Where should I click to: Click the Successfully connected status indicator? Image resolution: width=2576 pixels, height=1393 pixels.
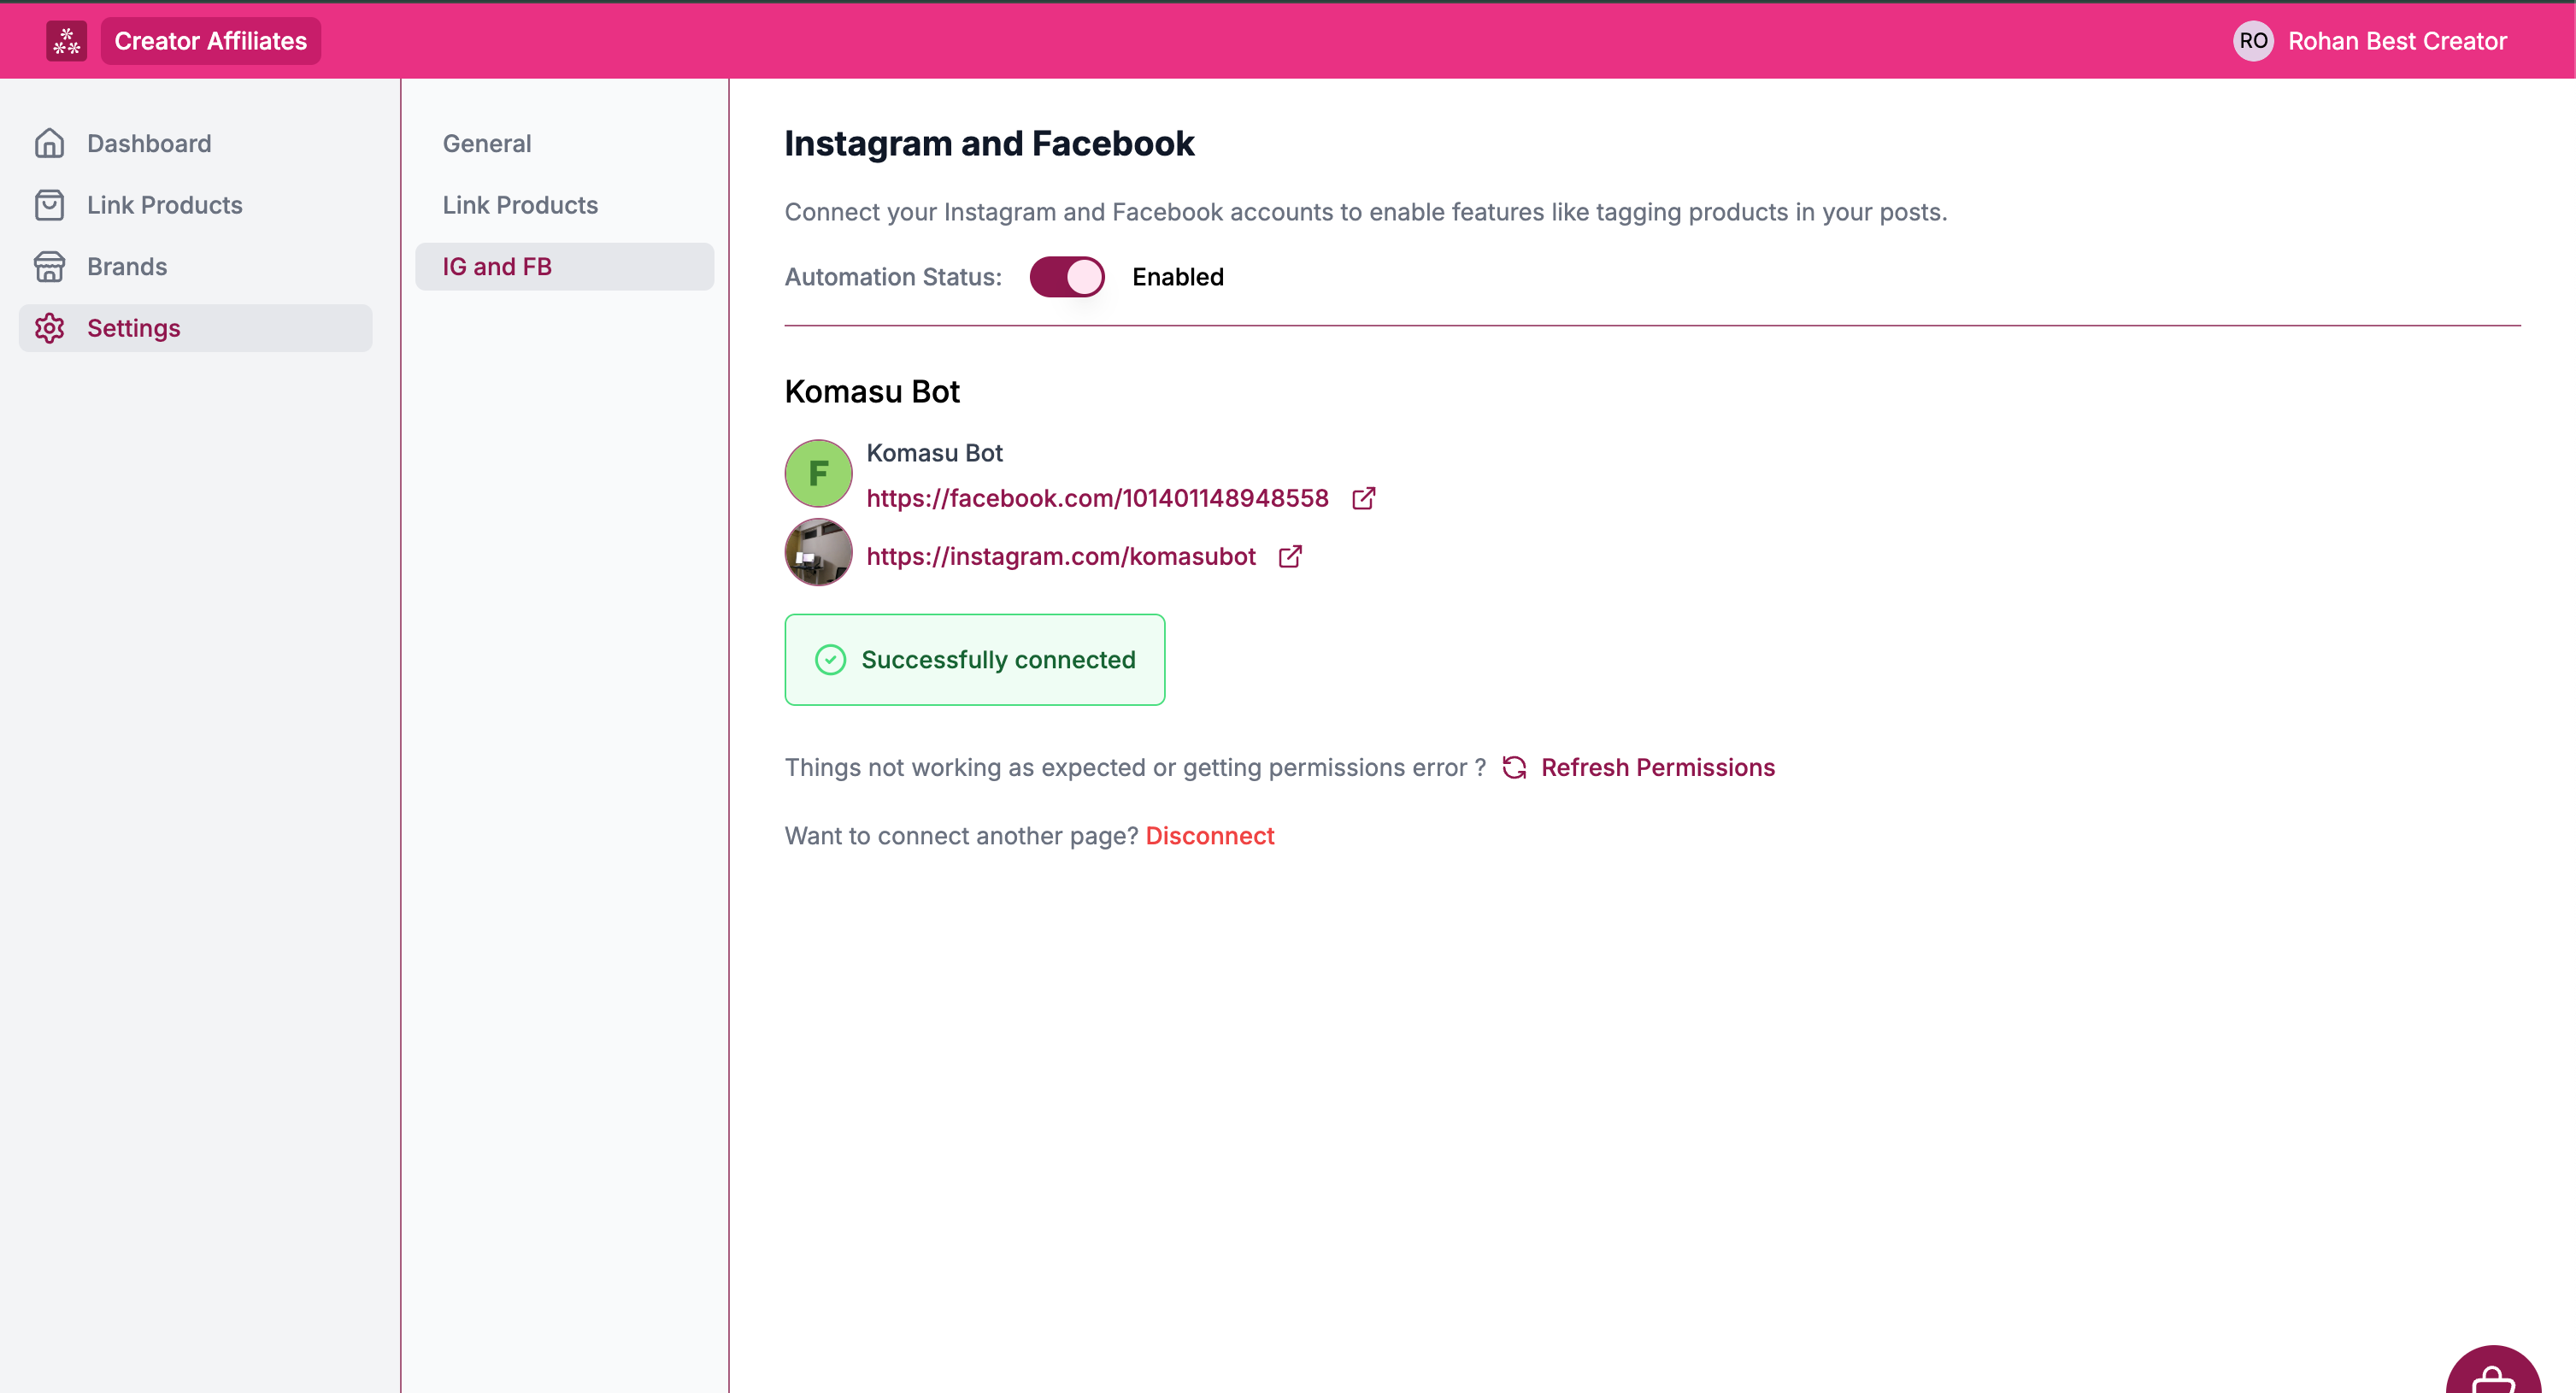974,659
